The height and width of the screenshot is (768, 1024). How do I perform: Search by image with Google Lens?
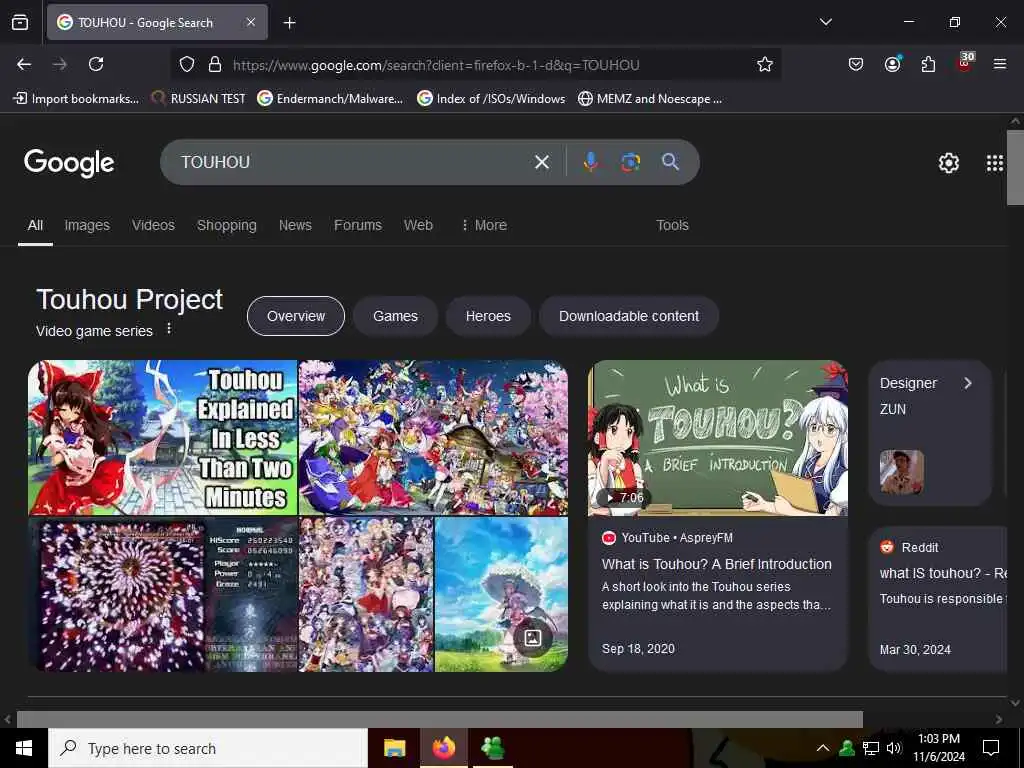[630, 162]
